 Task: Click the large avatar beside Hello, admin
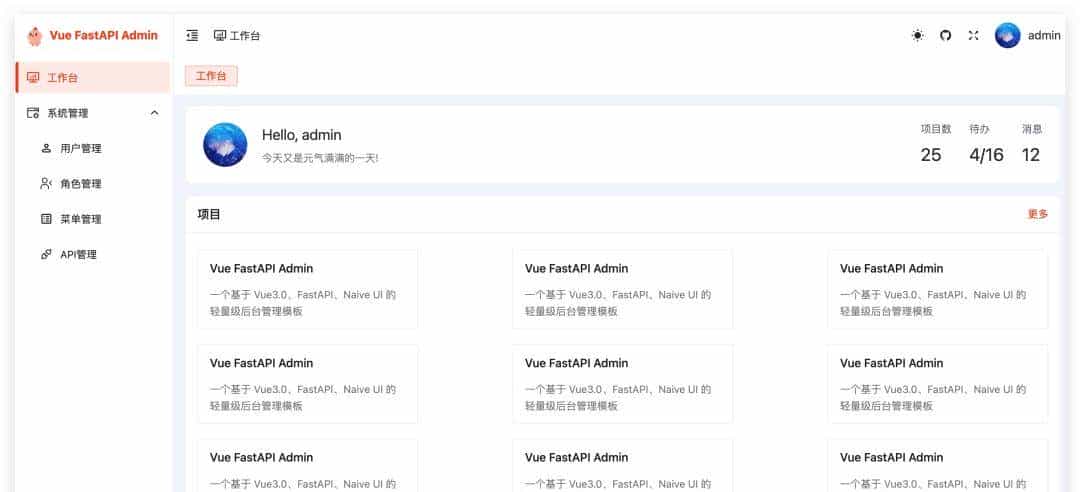tap(225, 145)
